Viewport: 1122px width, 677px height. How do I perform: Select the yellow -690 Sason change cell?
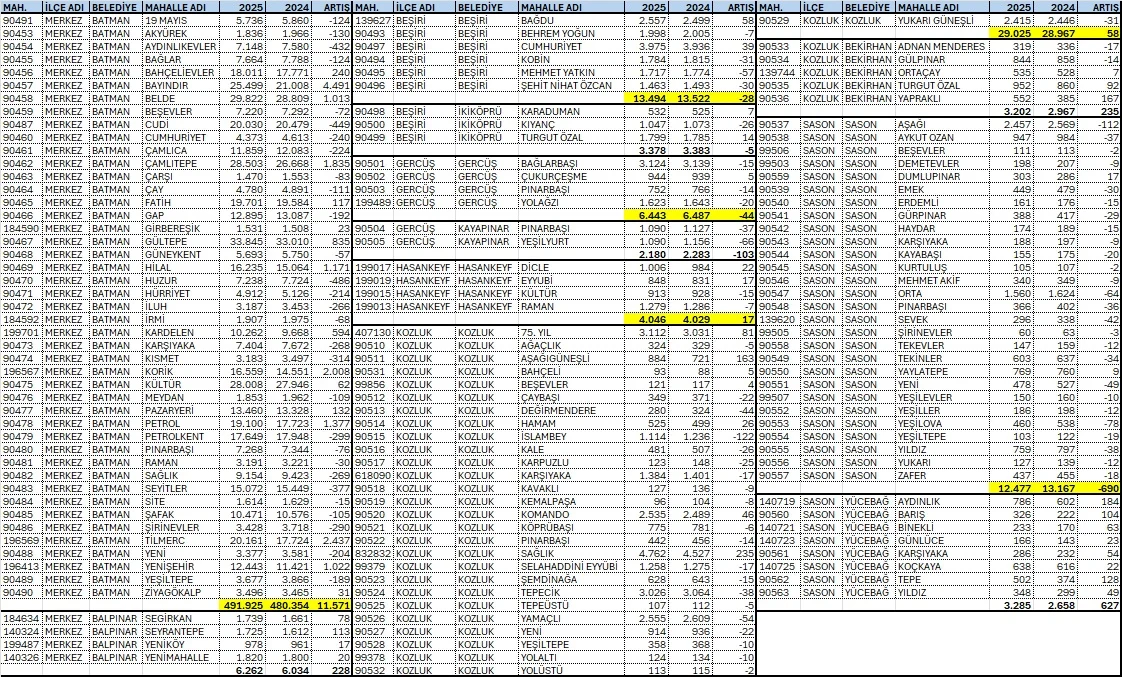coord(1103,488)
